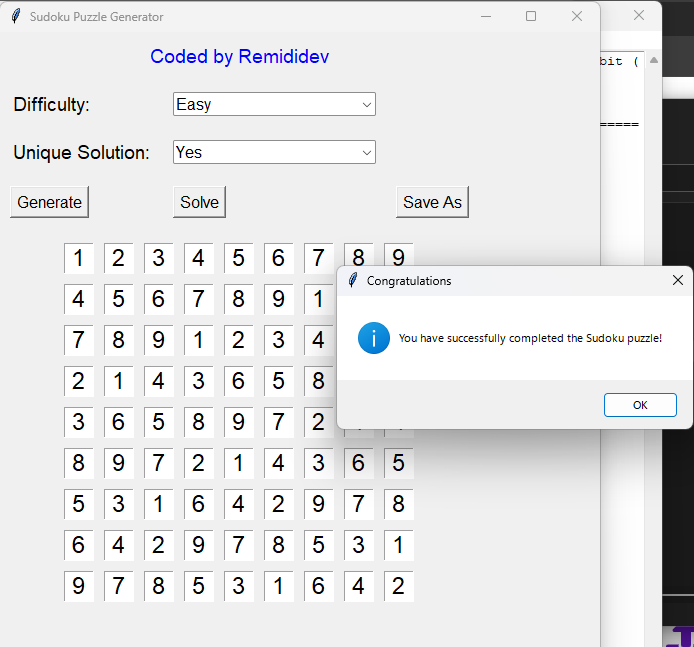
Task: Click the grid's center cell containing 9
Action: click(x=238, y=422)
